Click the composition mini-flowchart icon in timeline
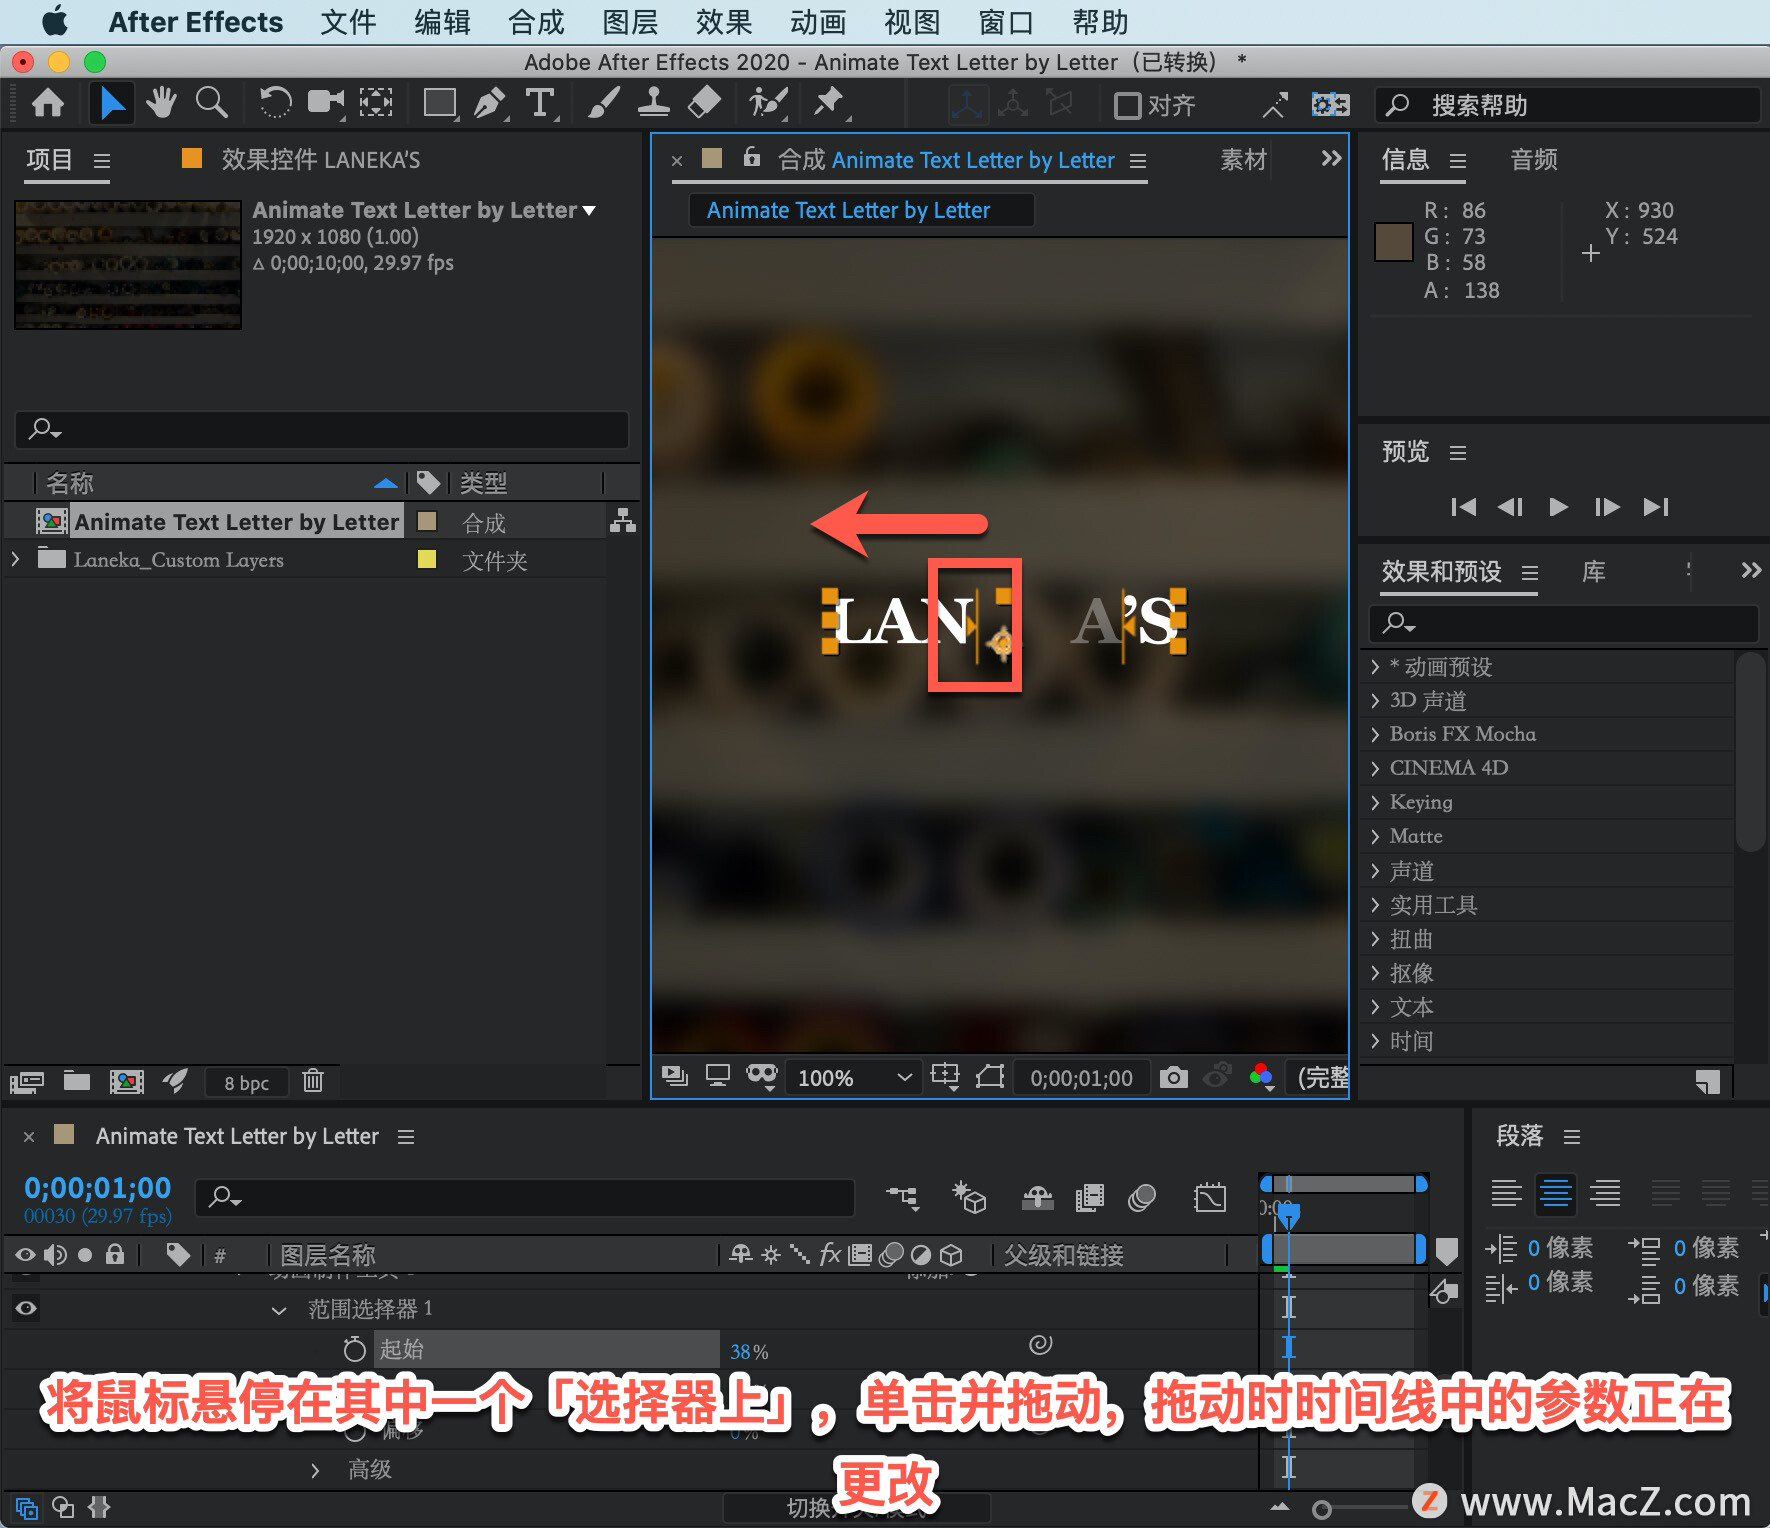The image size is (1770, 1528). pyautogui.click(x=902, y=1196)
